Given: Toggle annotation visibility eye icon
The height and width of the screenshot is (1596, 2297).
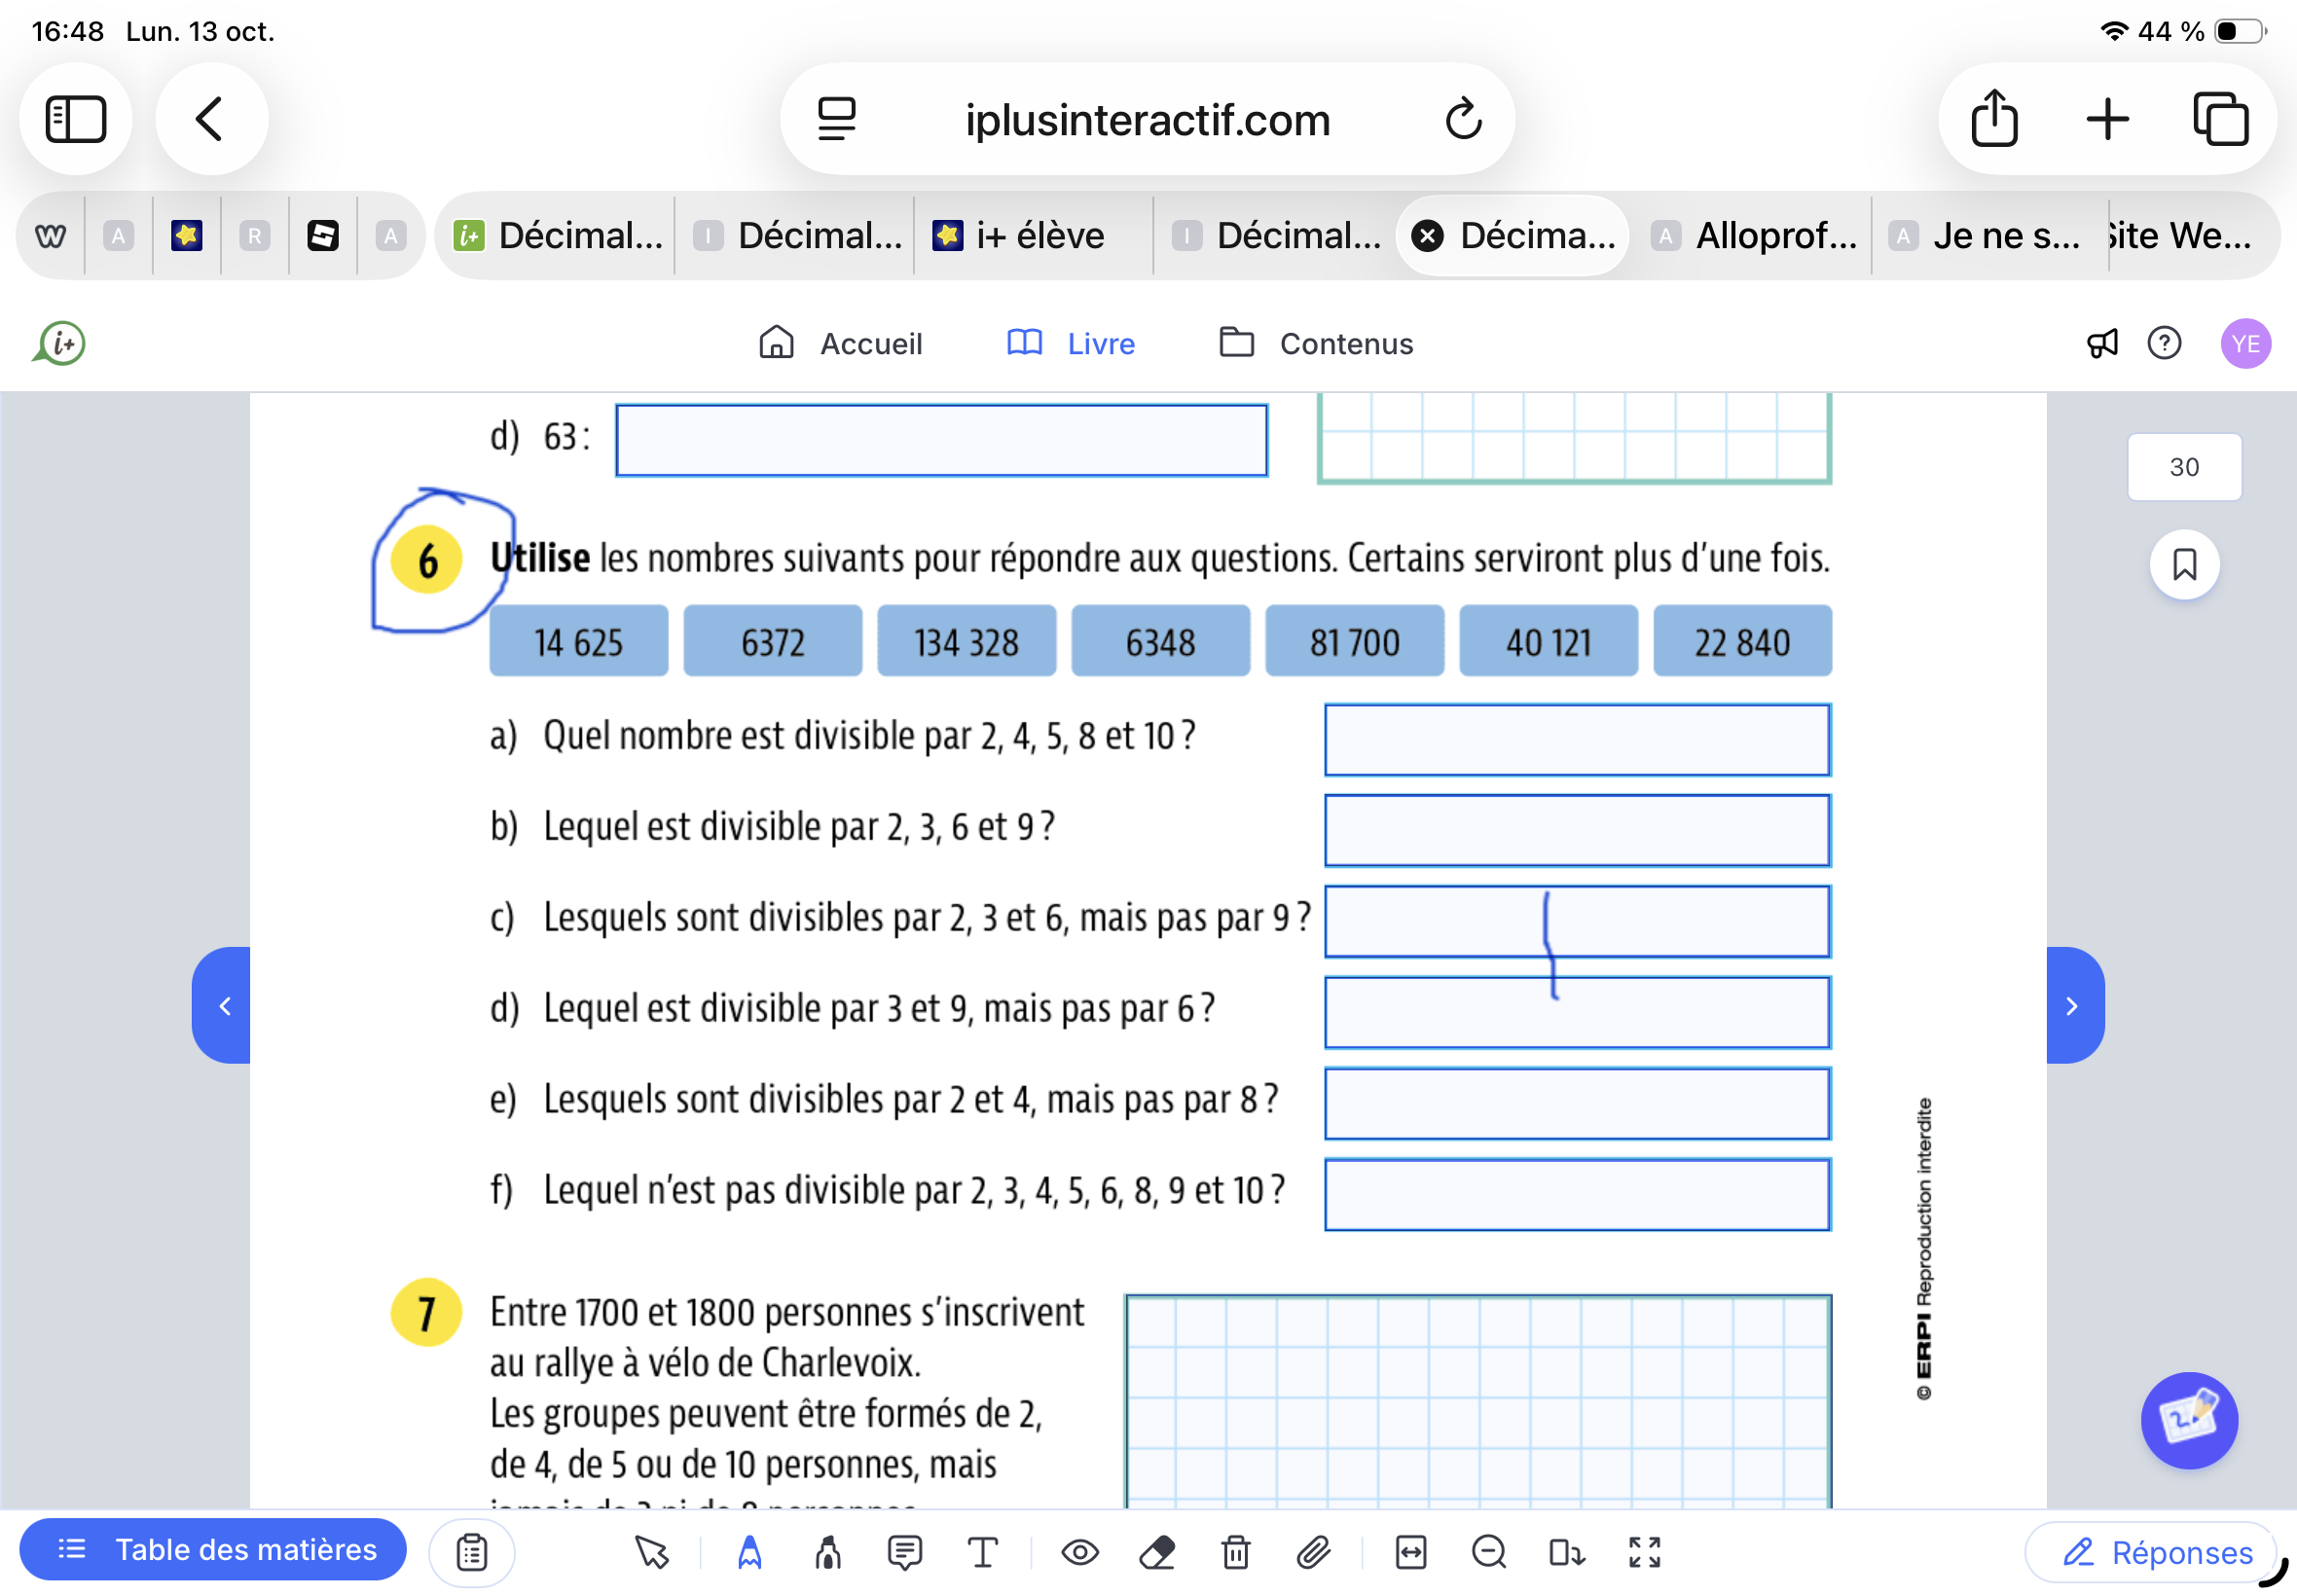Looking at the screenshot, I should (x=1080, y=1552).
